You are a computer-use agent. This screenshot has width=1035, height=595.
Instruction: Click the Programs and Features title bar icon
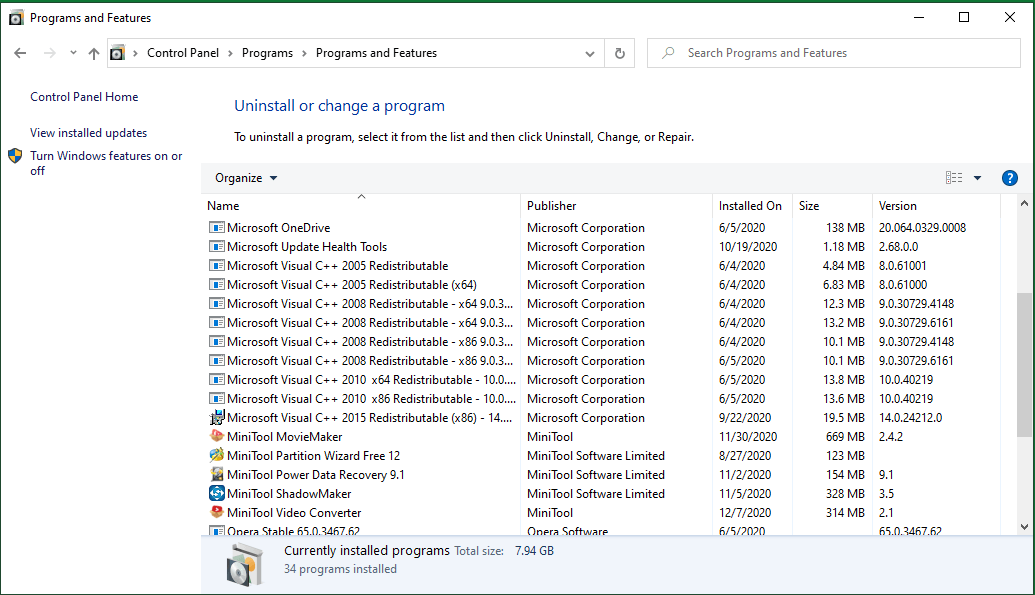(16, 18)
